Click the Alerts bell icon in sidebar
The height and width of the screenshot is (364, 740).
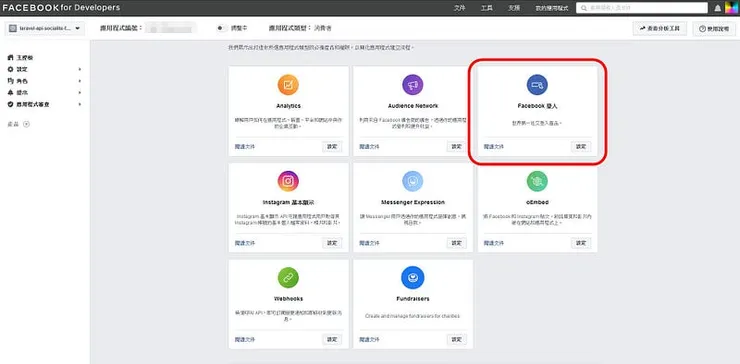click(x=10, y=93)
